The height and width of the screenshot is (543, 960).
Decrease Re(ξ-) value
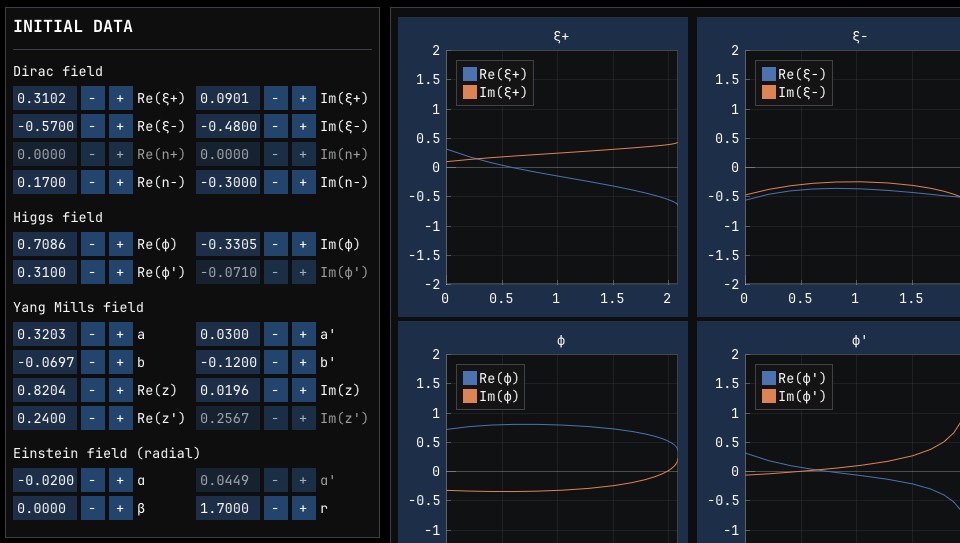click(x=92, y=126)
